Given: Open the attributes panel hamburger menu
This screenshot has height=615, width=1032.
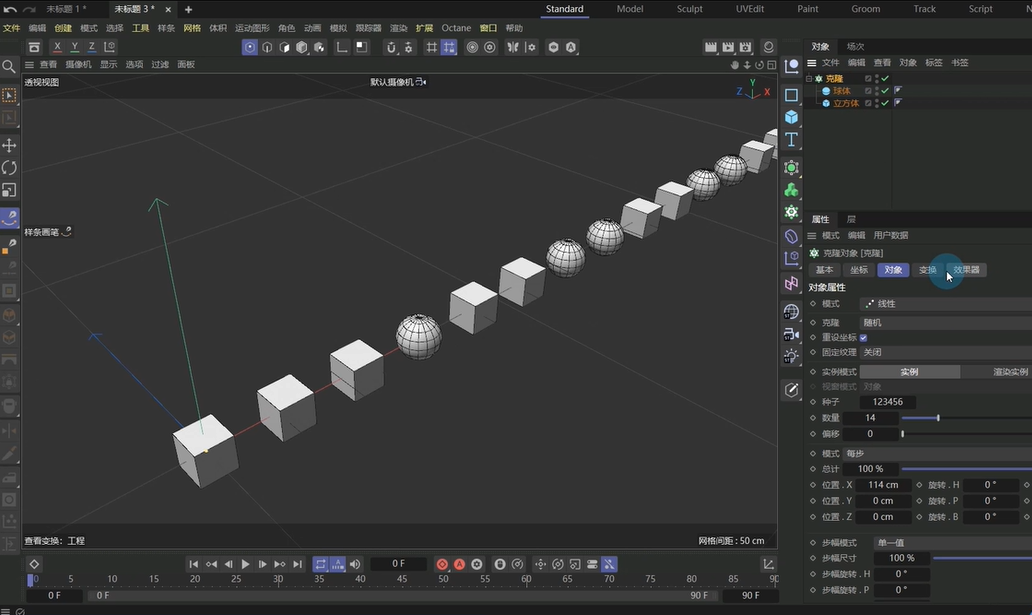Looking at the screenshot, I should (812, 236).
